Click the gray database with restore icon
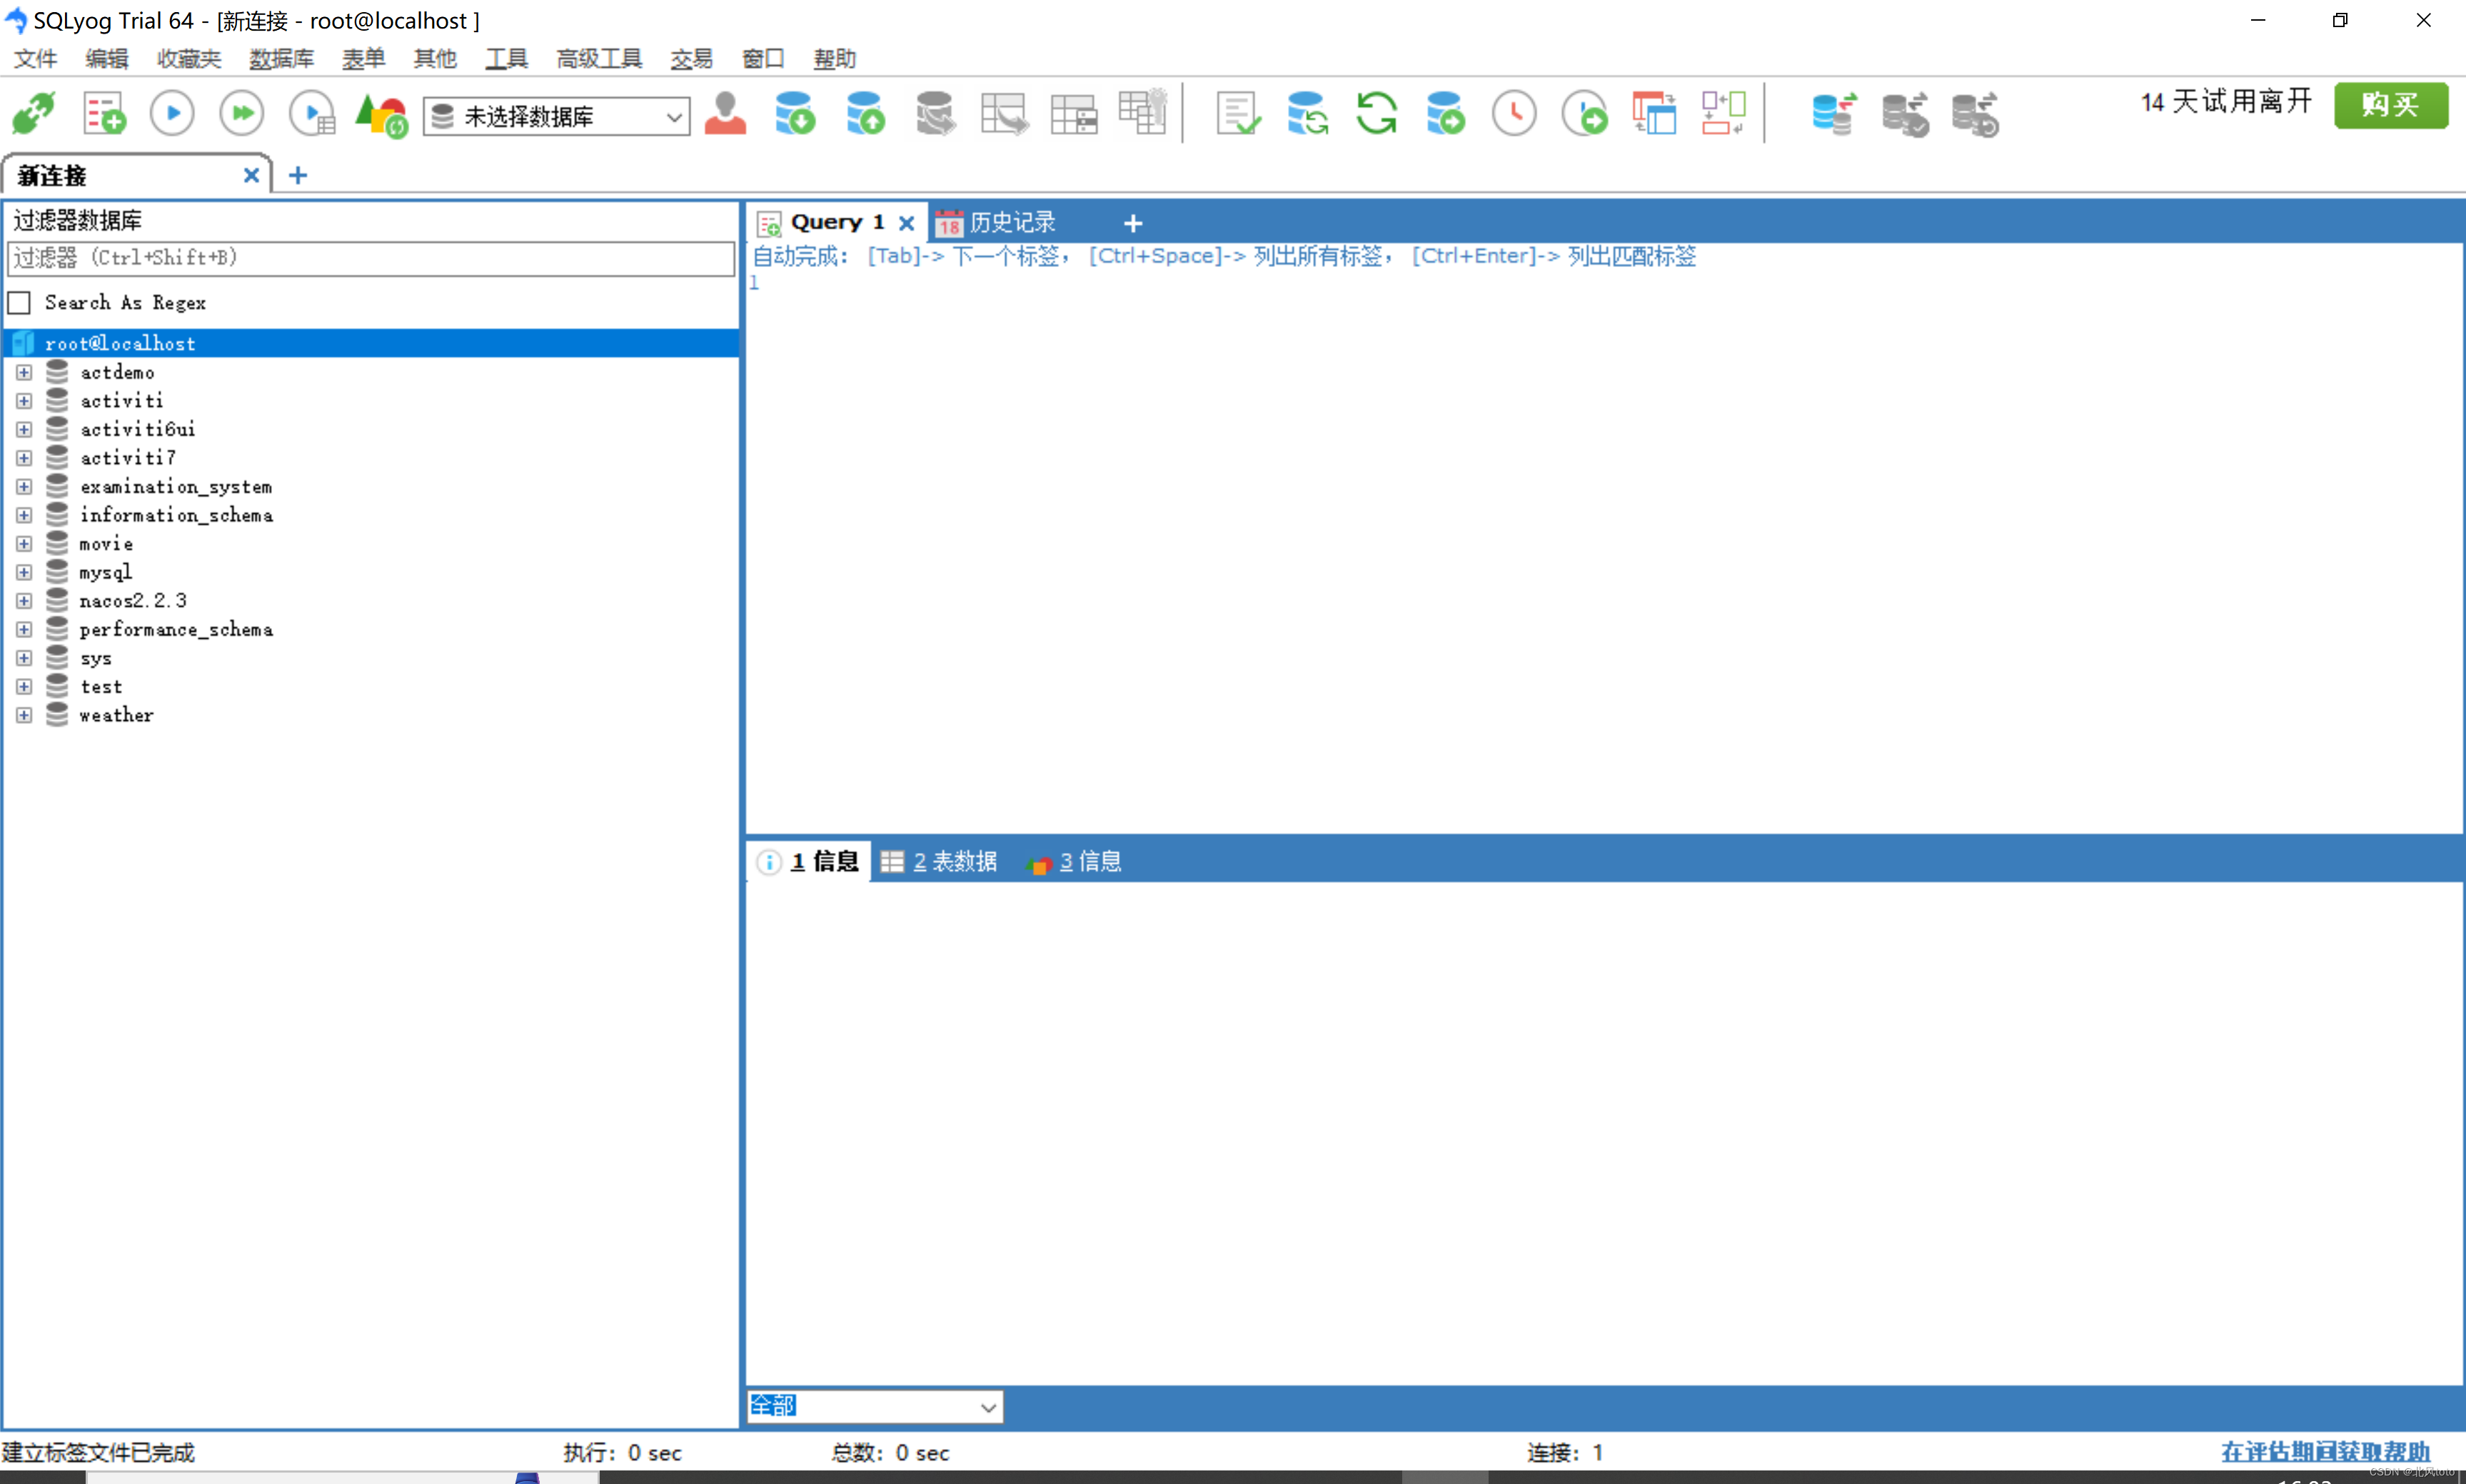The height and width of the screenshot is (1484, 2466). coord(1975,114)
